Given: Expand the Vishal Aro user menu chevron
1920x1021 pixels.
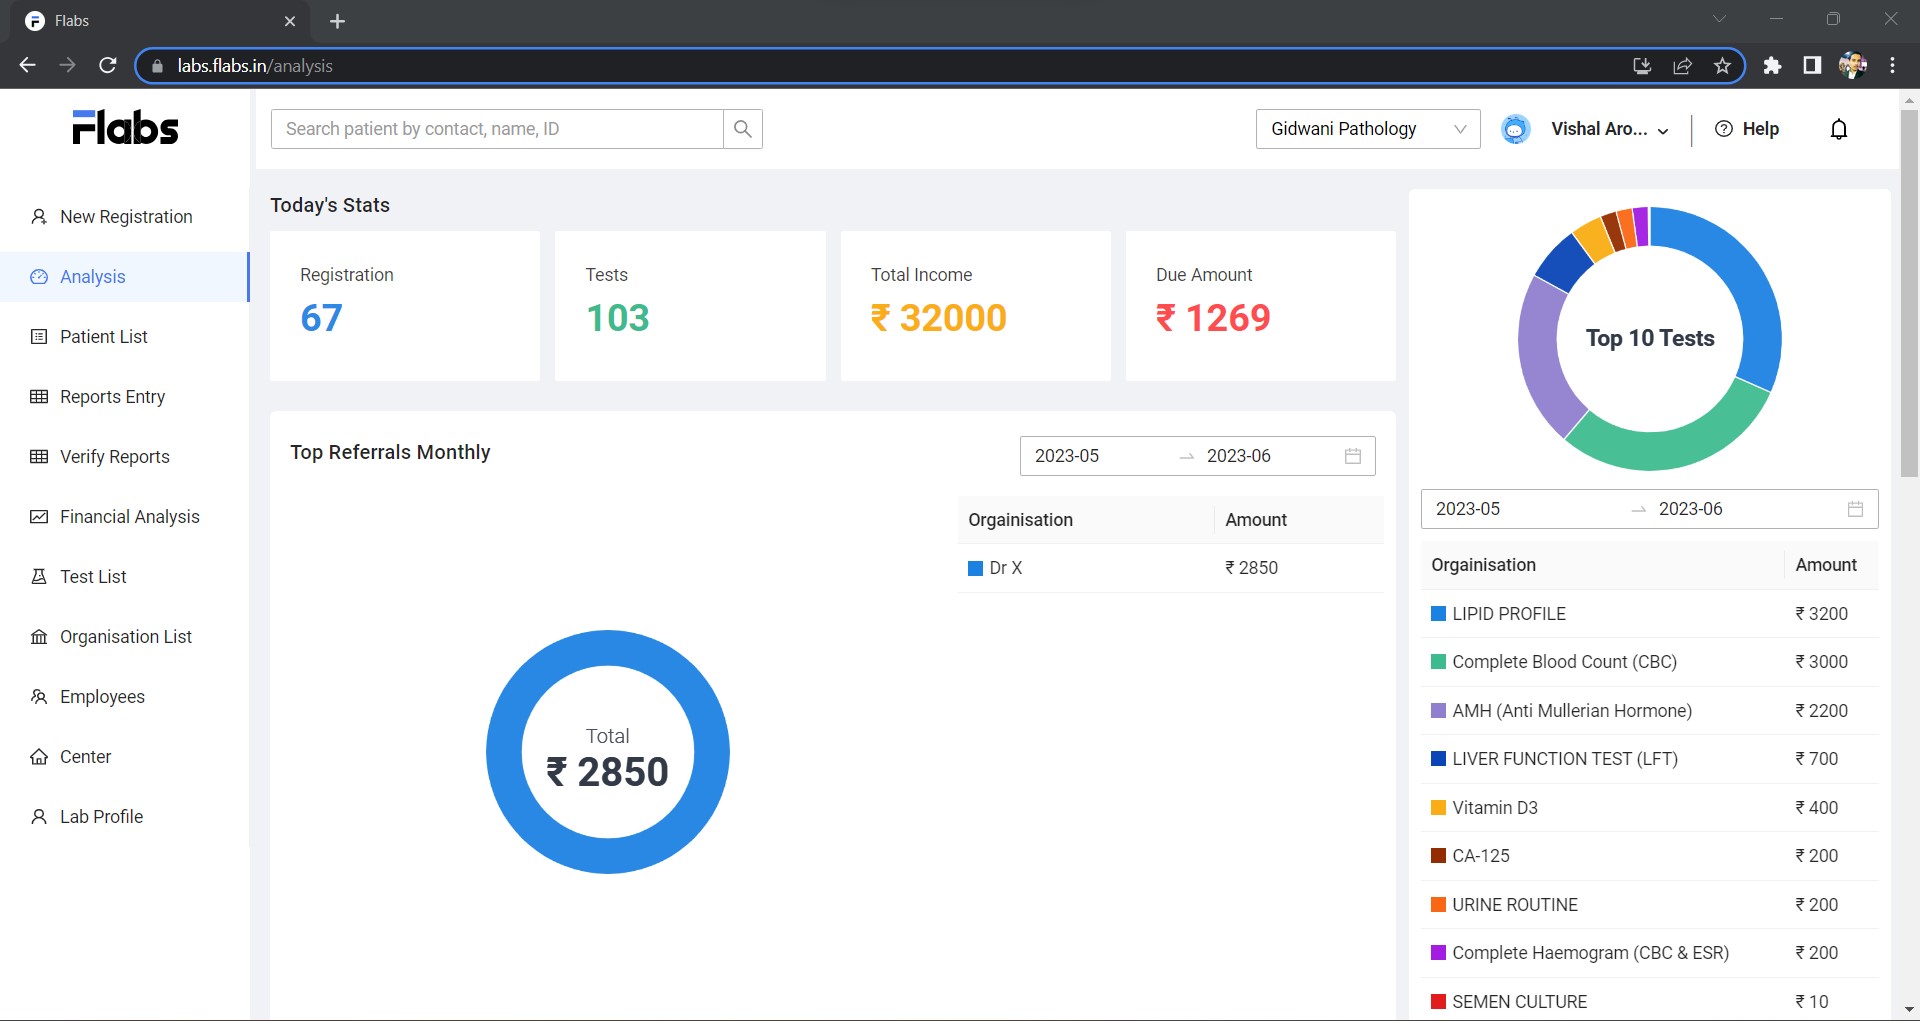Looking at the screenshot, I should pos(1663,130).
